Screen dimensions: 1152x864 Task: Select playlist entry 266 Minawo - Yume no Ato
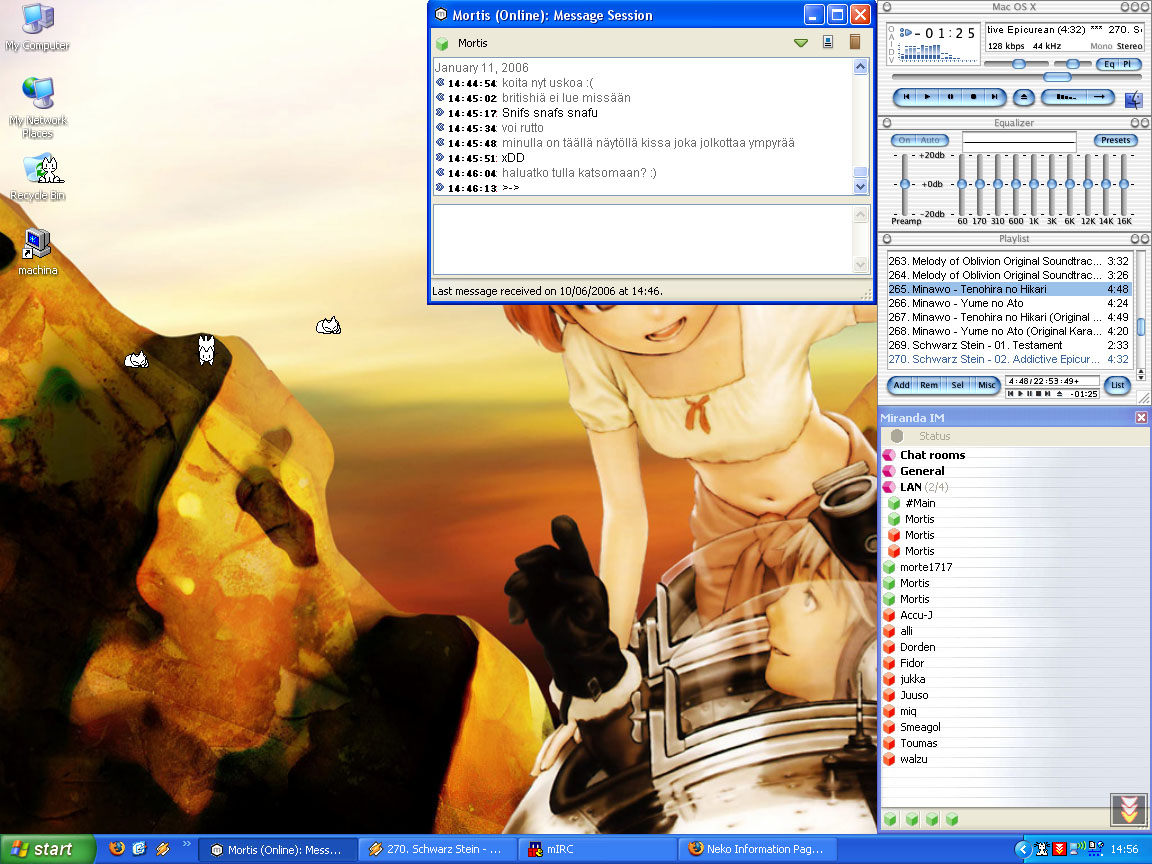pos(1008,303)
